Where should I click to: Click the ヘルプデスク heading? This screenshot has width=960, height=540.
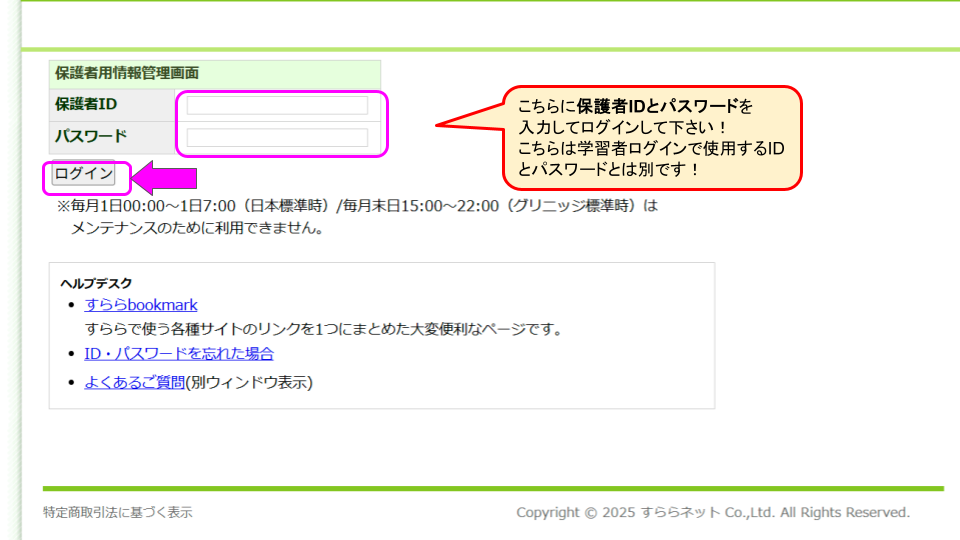point(96,283)
